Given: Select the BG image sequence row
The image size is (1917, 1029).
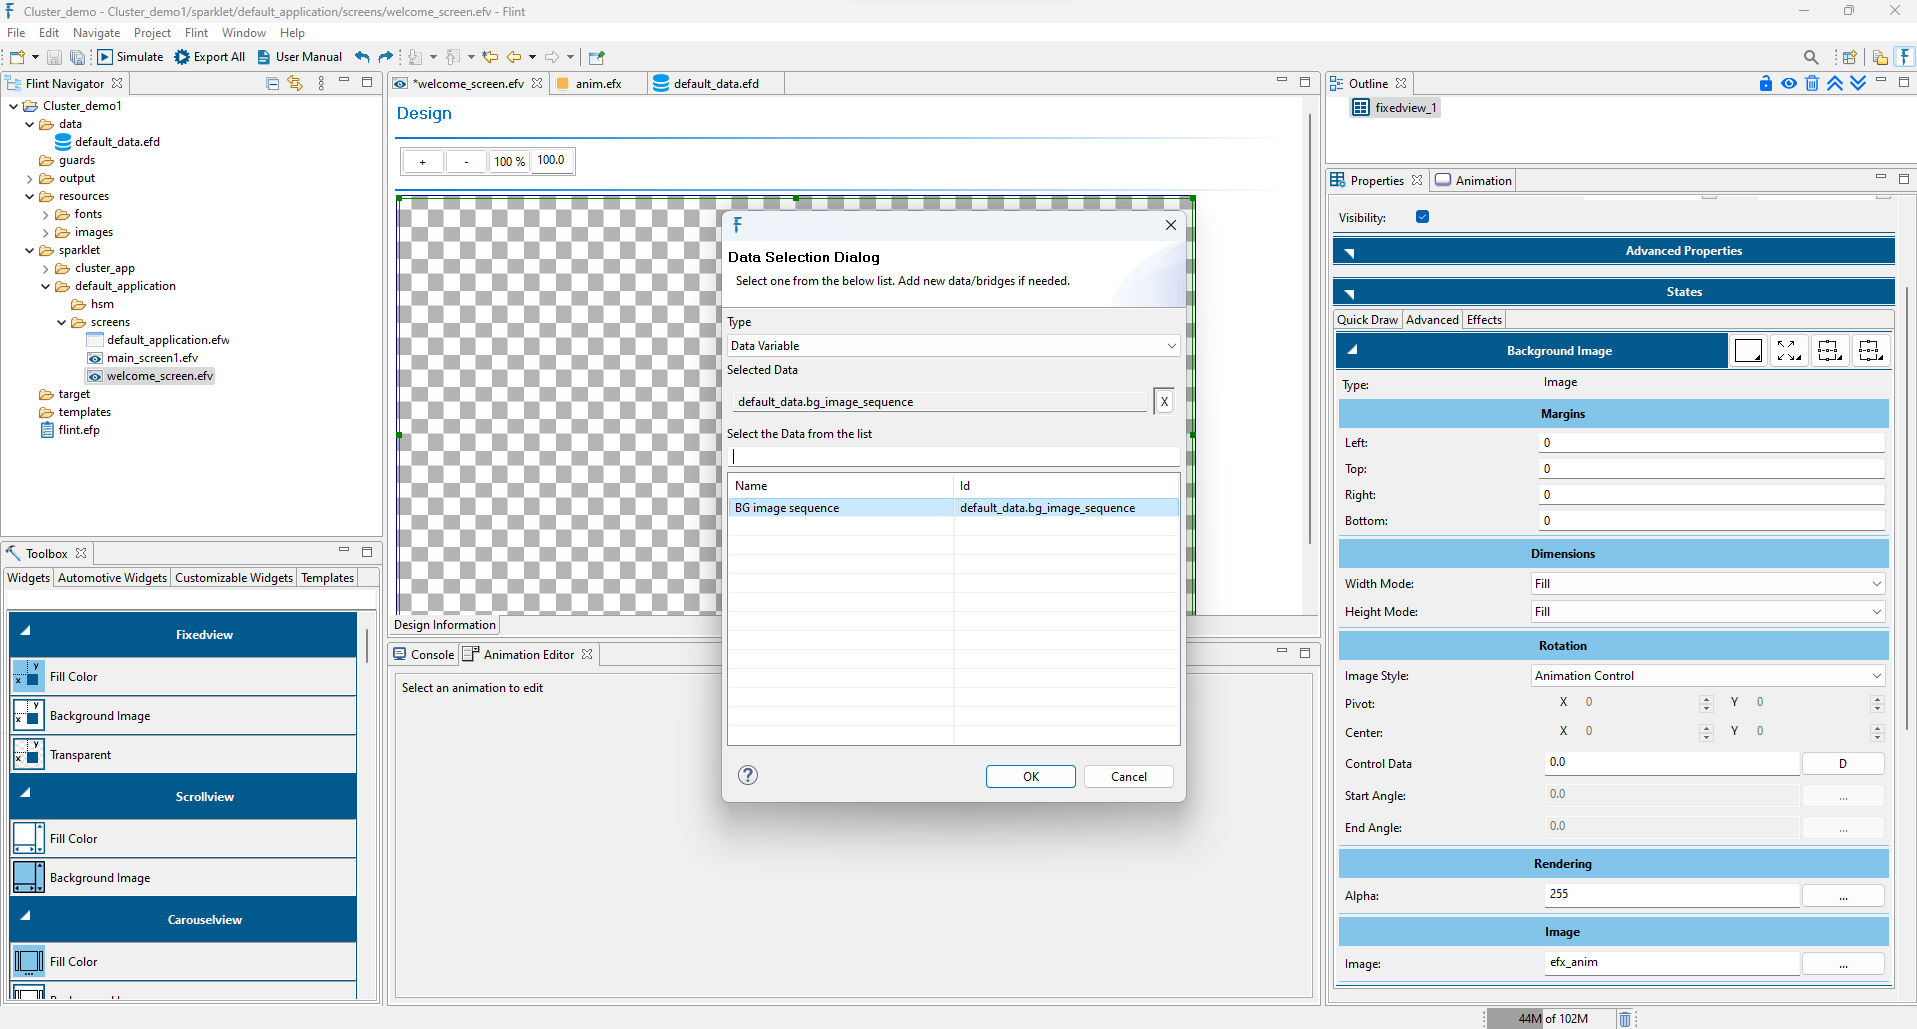Looking at the screenshot, I should tap(840, 507).
